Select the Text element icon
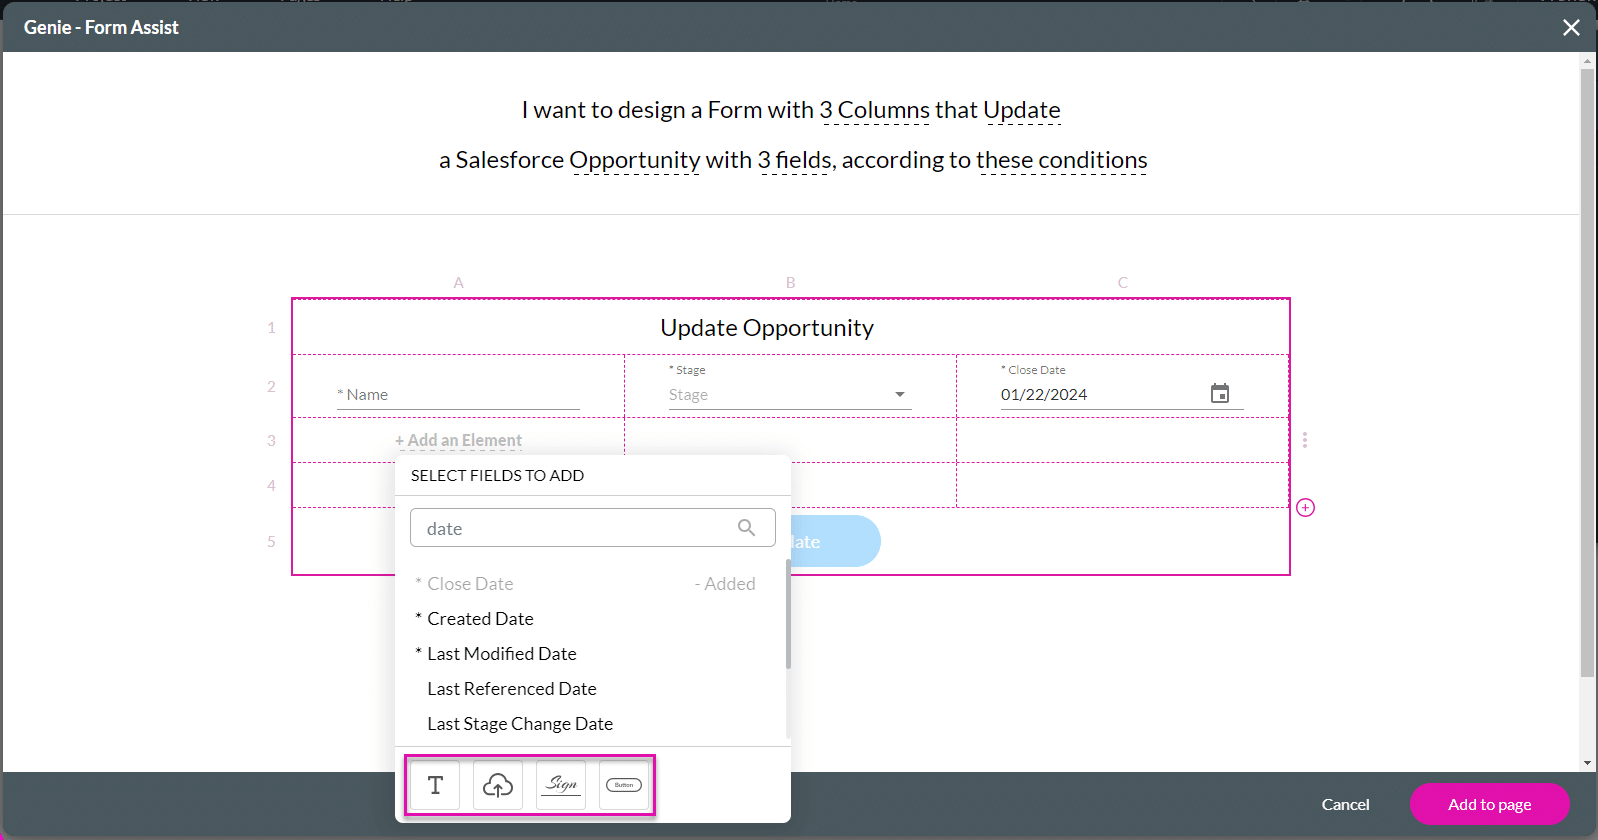Image resolution: width=1598 pixels, height=840 pixels. (x=435, y=785)
